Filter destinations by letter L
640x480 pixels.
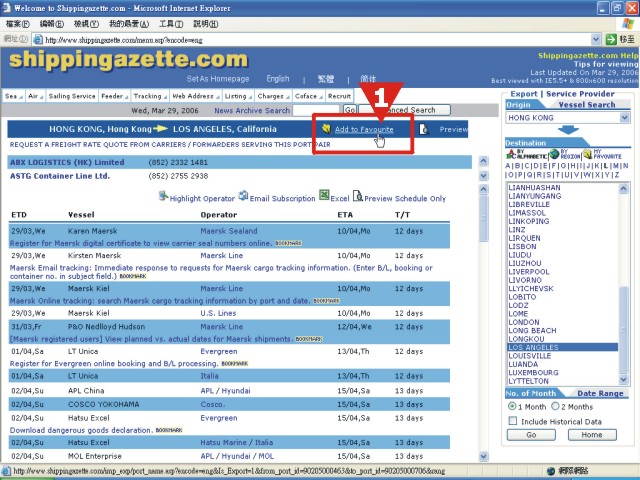point(606,166)
